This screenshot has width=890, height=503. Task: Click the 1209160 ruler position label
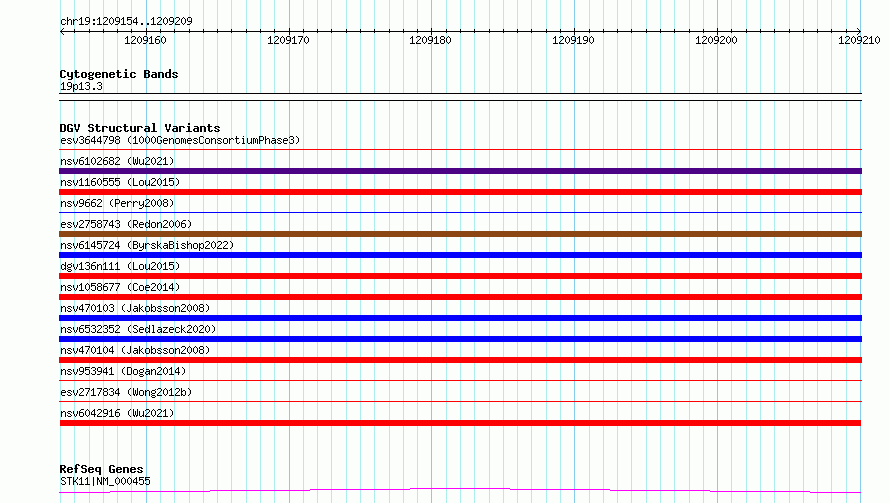pyautogui.click(x=145, y=40)
